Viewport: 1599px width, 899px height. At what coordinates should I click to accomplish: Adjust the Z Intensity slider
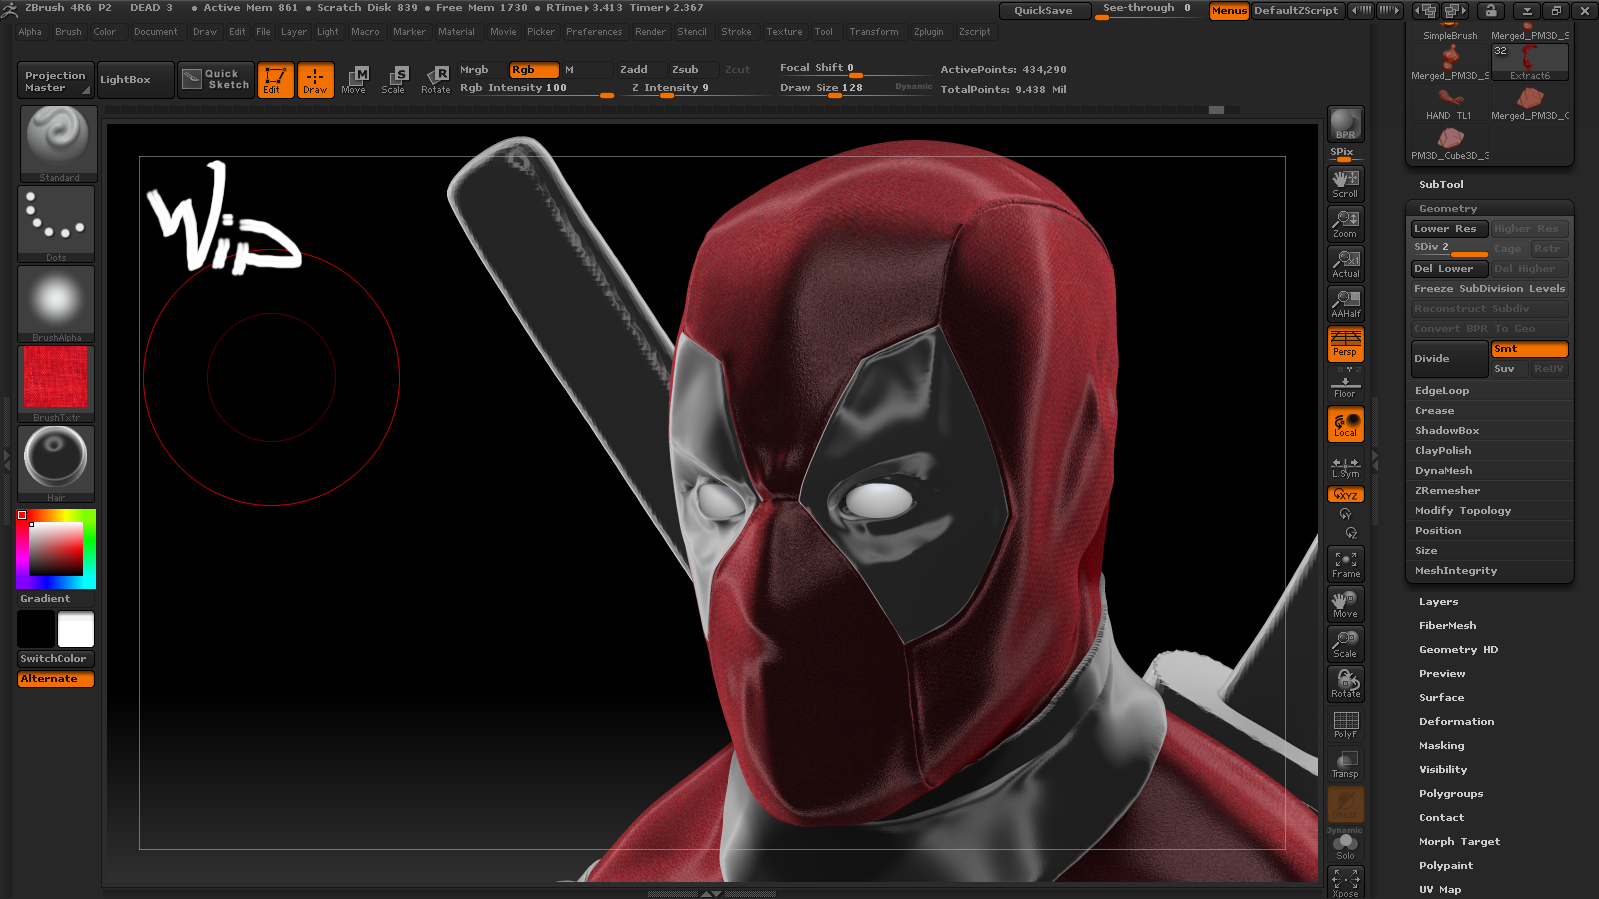697,89
